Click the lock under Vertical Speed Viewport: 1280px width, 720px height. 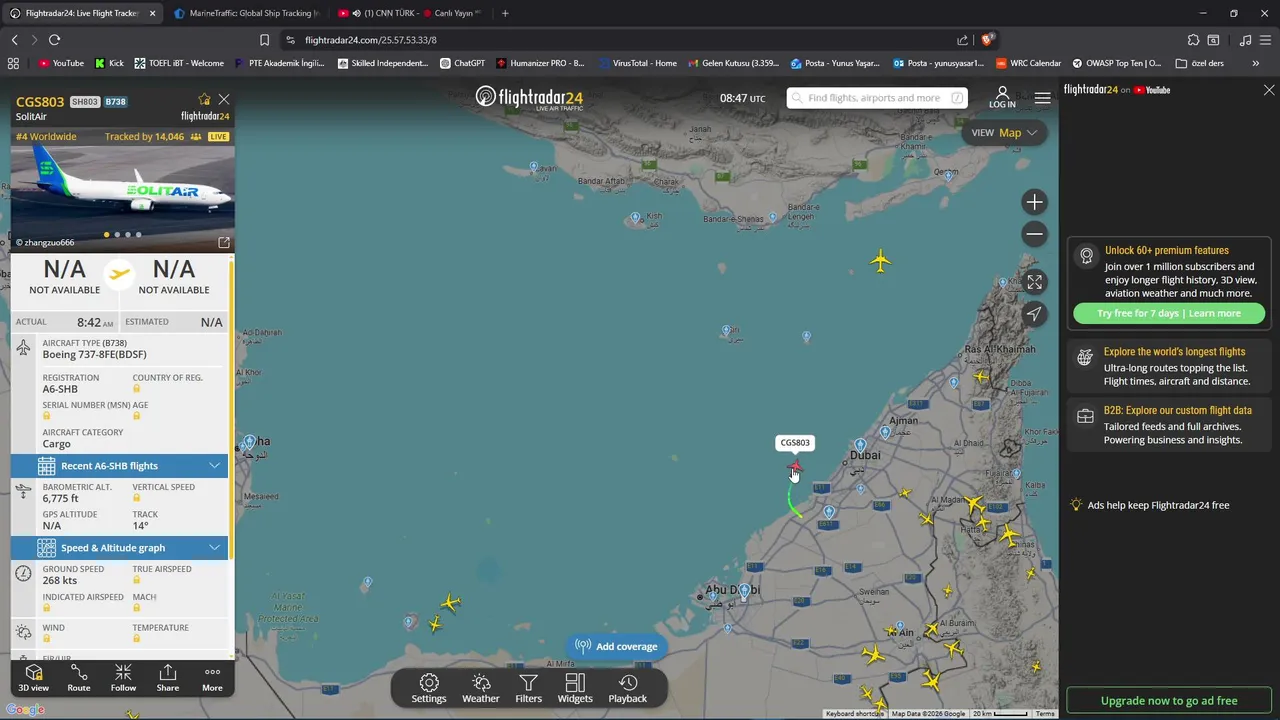(x=137, y=498)
